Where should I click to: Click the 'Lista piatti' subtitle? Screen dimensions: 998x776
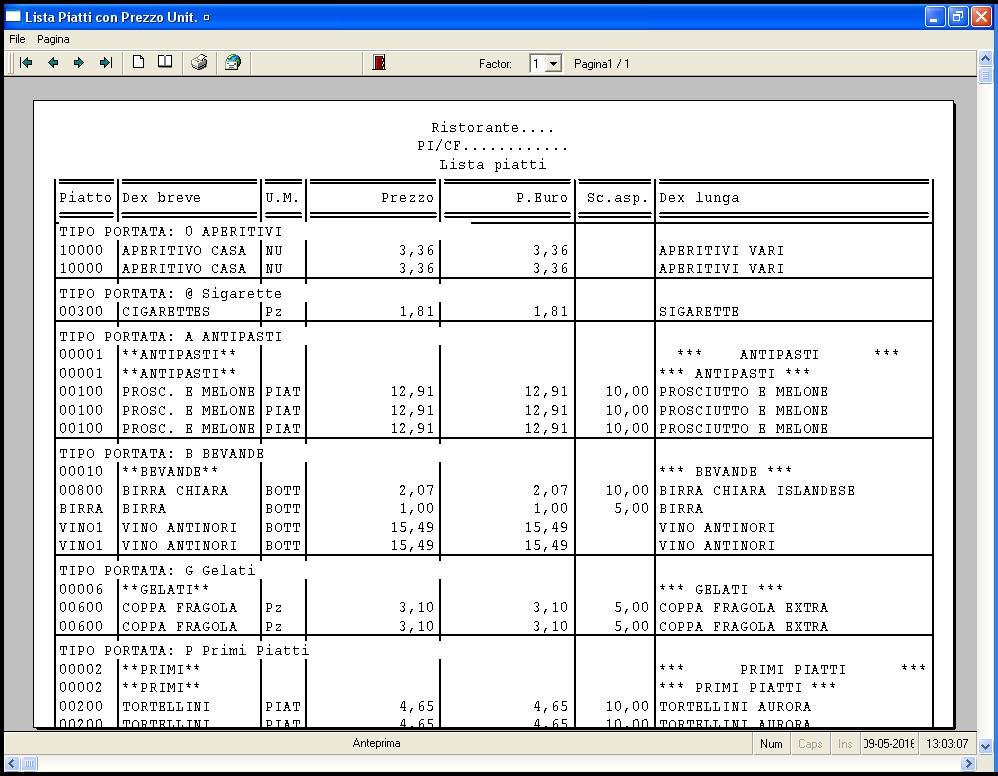click(x=493, y=164)
